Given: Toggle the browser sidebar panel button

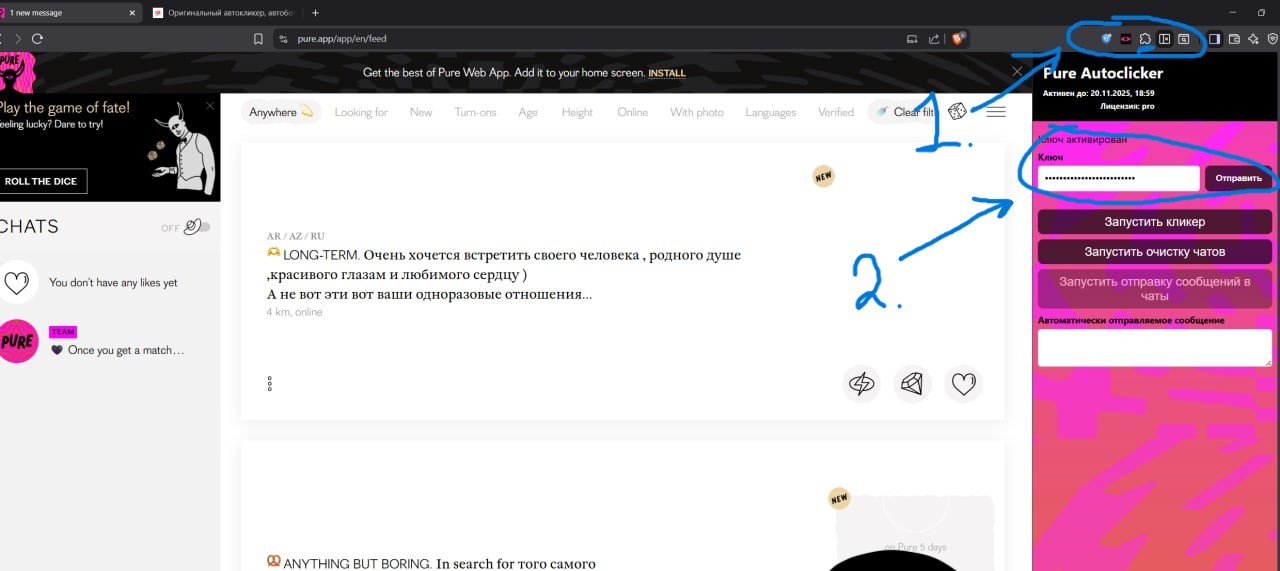Looking at the screenshot, I should (1214, 39).
